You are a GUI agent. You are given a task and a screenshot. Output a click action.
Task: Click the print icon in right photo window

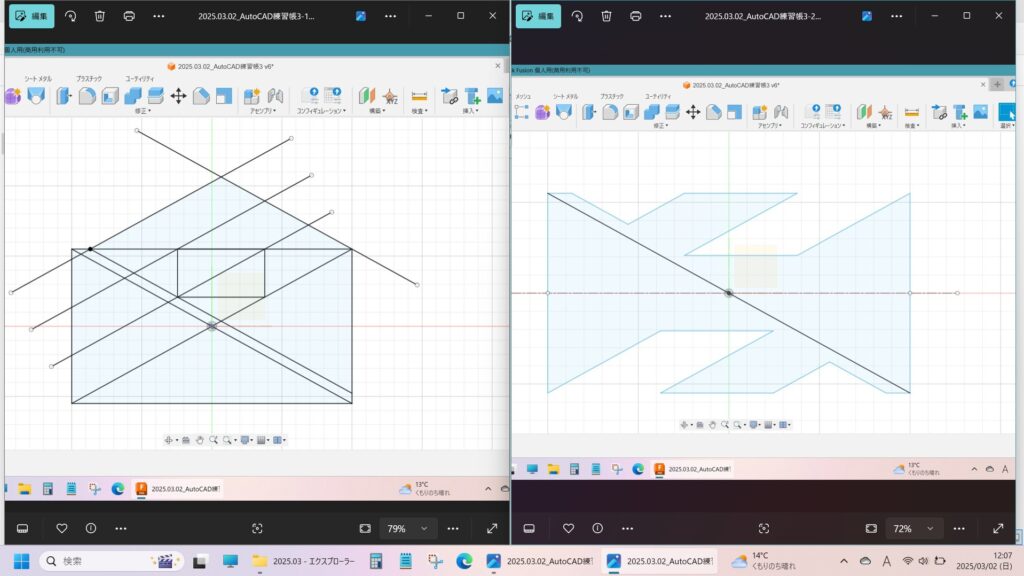tap(635, 16)
